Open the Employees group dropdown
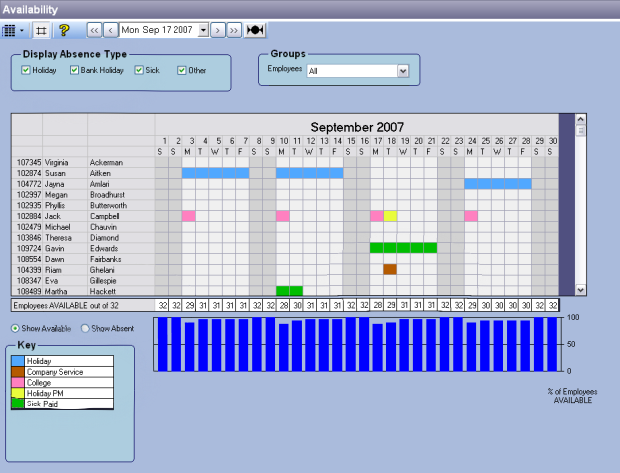 click(x=403, y=71)
